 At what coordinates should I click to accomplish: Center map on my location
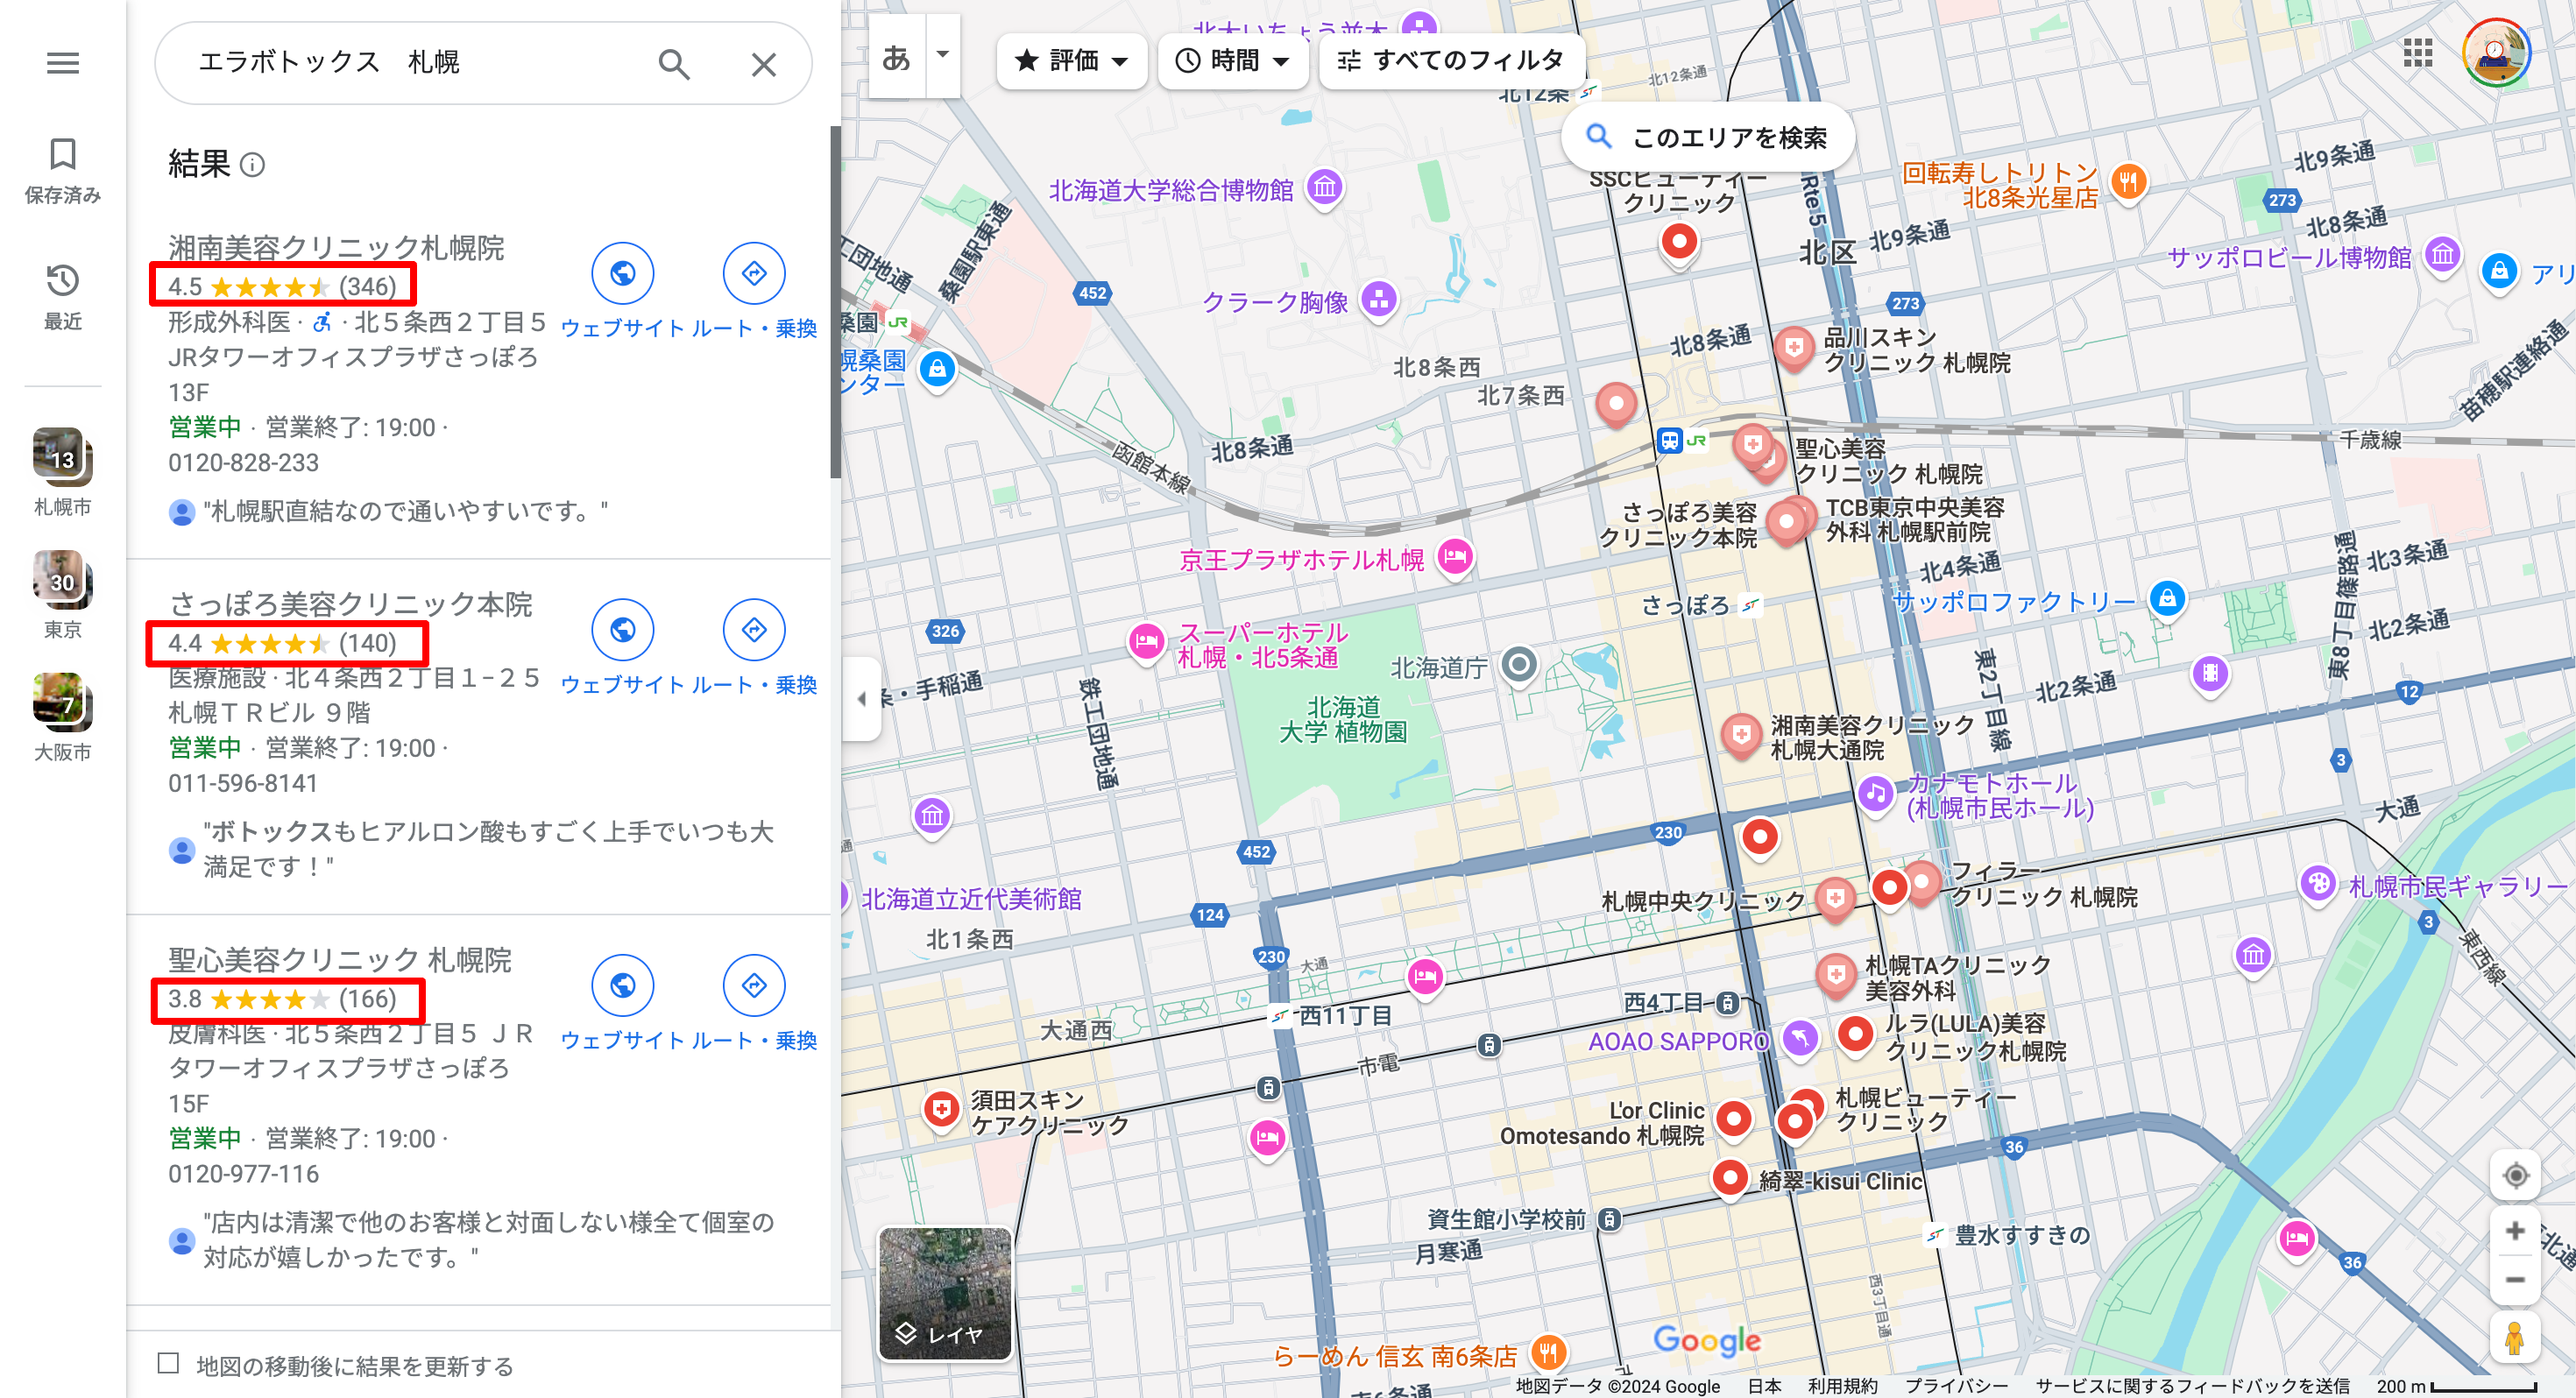pyautogui.click(x=2515, y=1175)
